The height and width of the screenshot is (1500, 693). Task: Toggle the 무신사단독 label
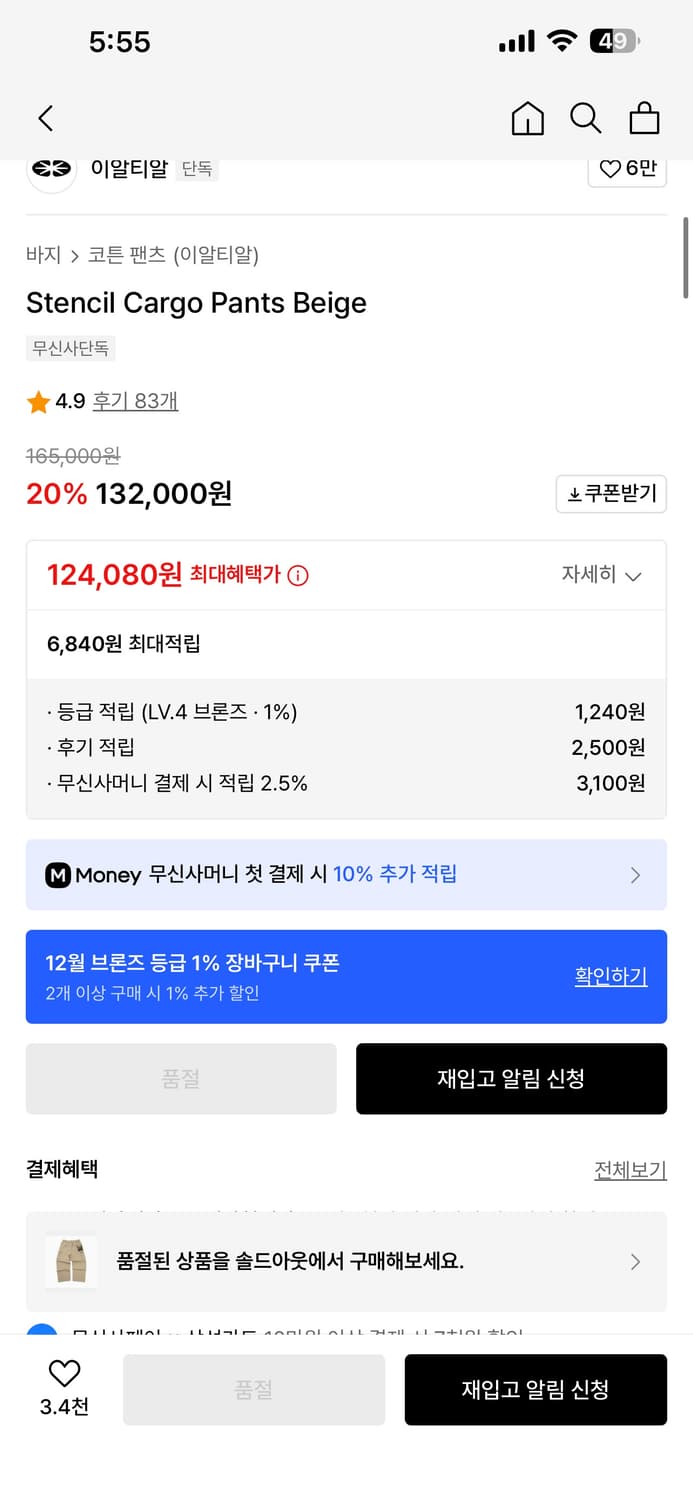tap(70, 348)
